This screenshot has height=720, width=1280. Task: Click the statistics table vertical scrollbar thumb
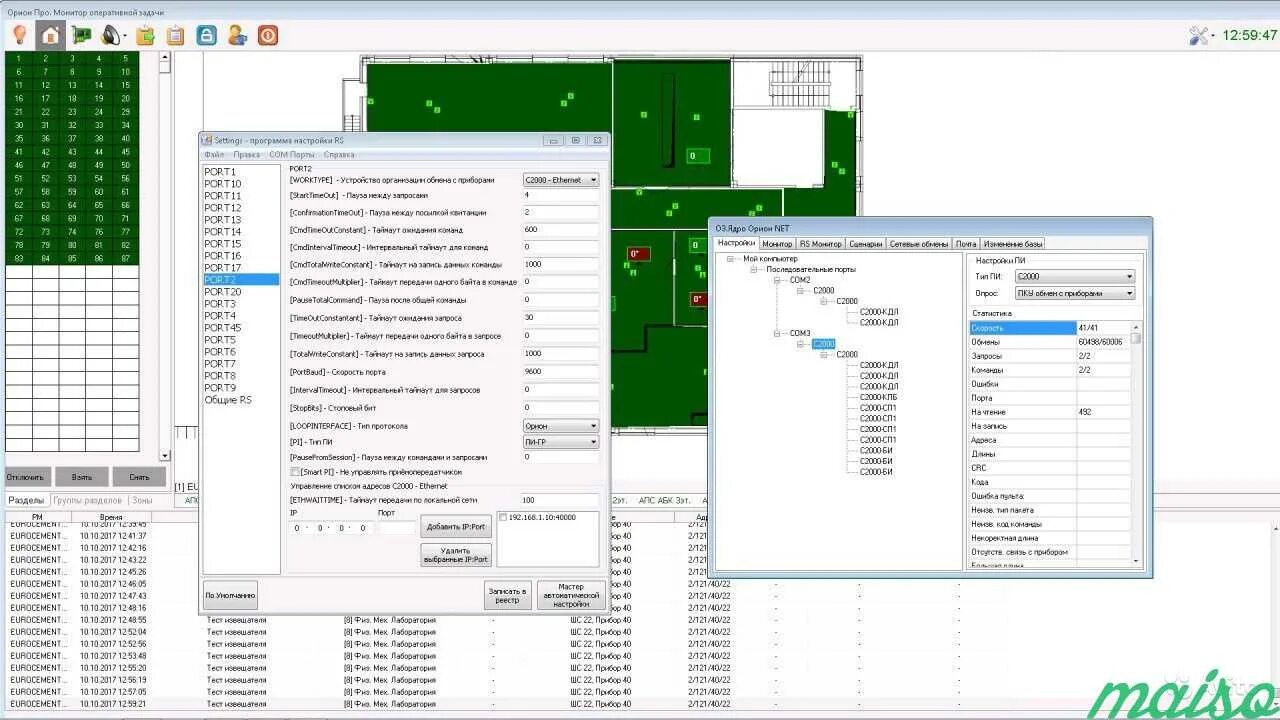click(1136, 337)
